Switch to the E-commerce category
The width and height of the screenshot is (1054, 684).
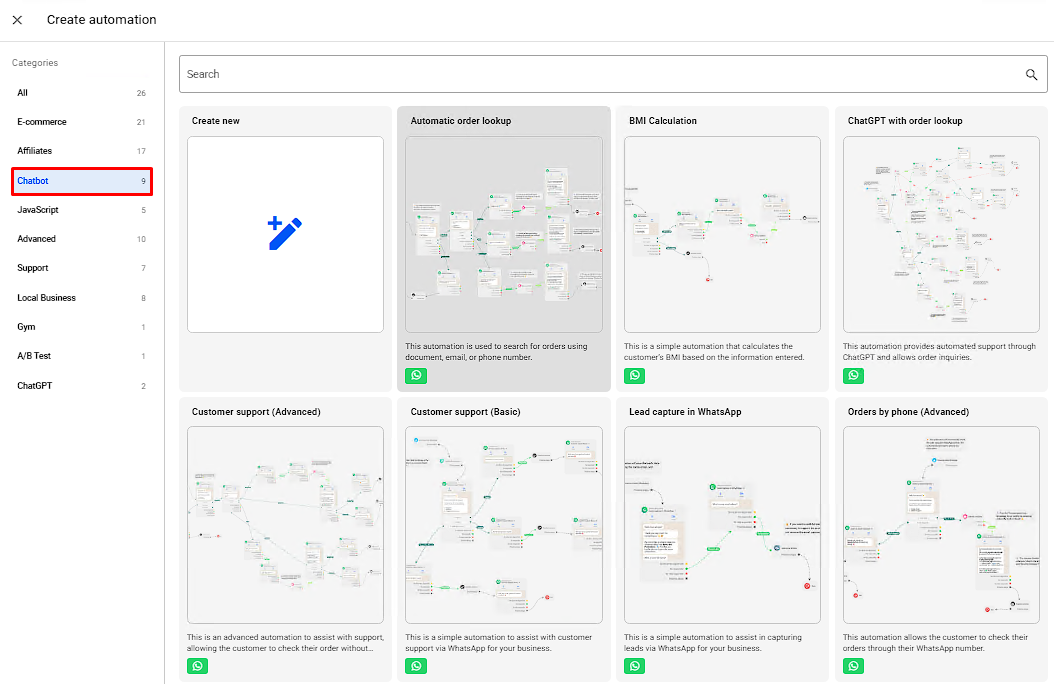[82, 122]
